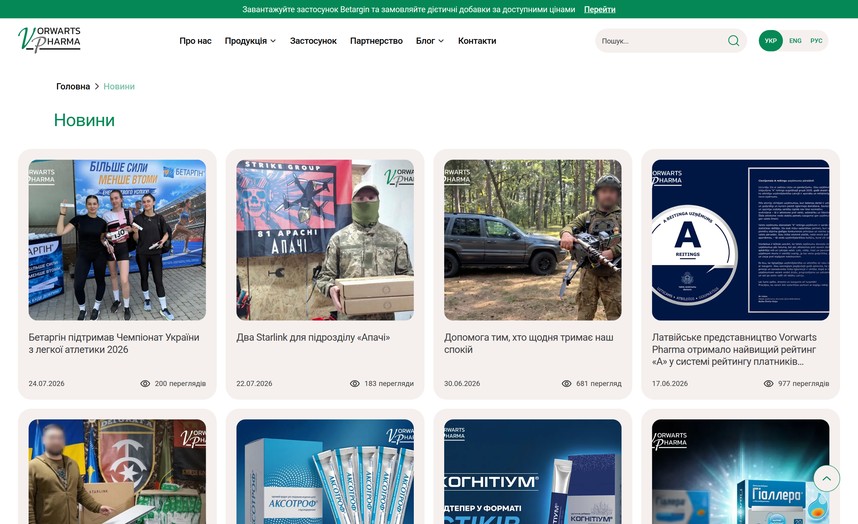
Task: Switch language to РУС
Action: pos(816,40)
